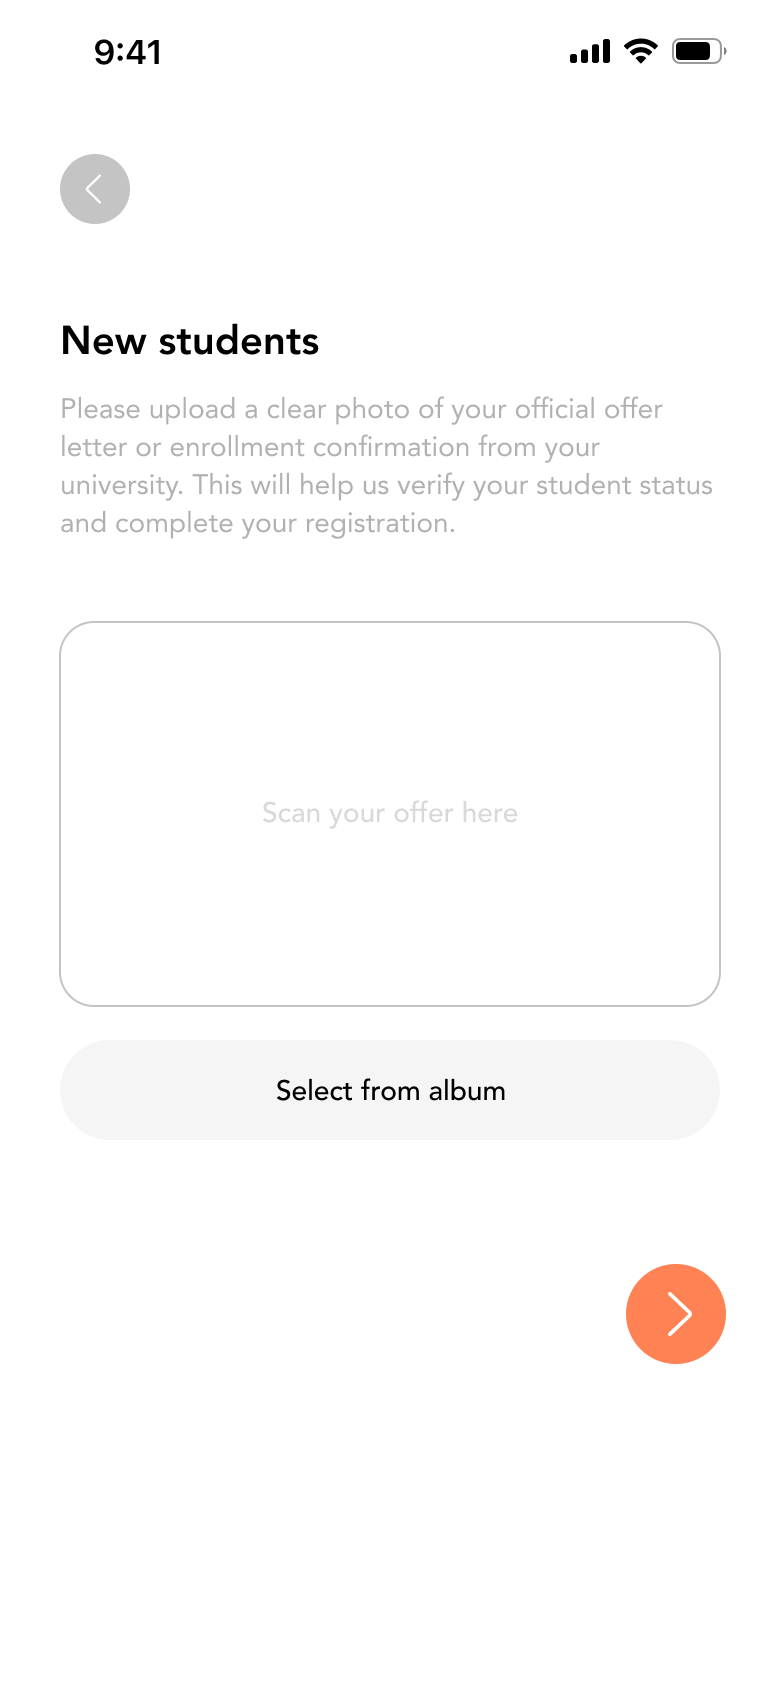The image size is (780, 1688).
Task: Click the white chevron inside orange circle
Action: [x=679, y=1314]
